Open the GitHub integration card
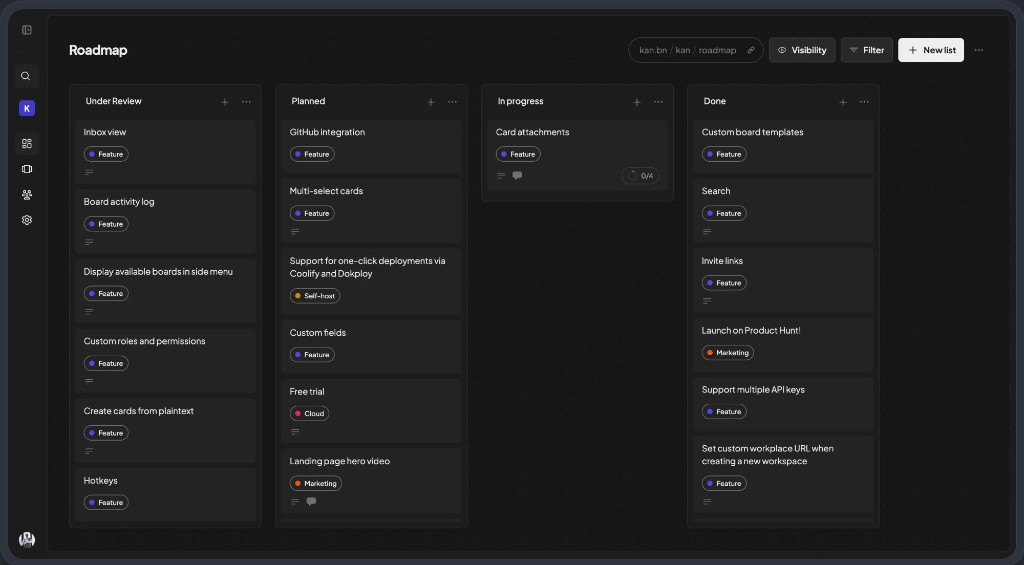Screen dimensions: 1024x565 372,146
